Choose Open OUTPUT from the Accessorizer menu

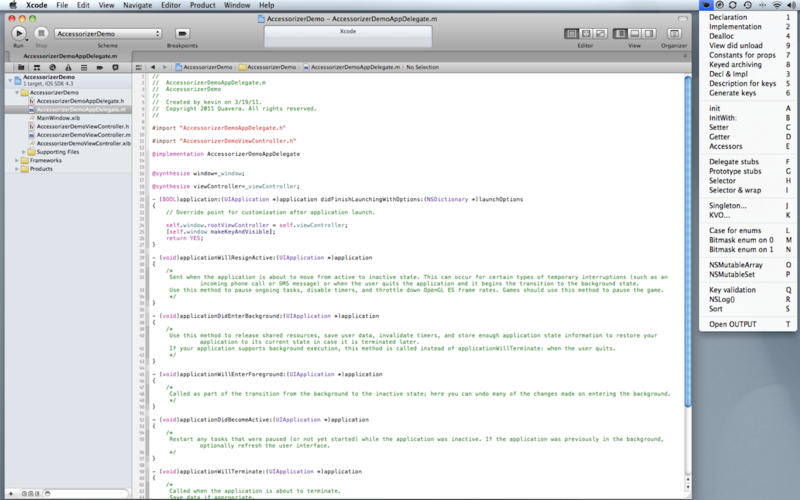(x=748, y=324)
